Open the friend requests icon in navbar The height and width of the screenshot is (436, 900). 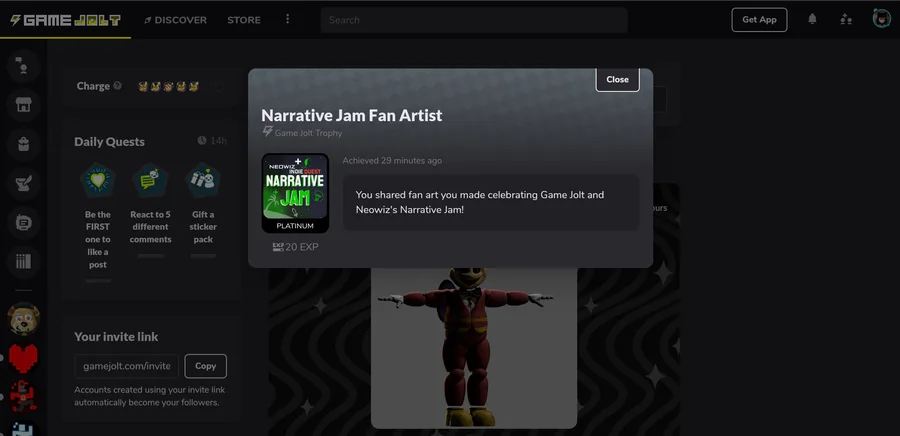pos(846,20)
